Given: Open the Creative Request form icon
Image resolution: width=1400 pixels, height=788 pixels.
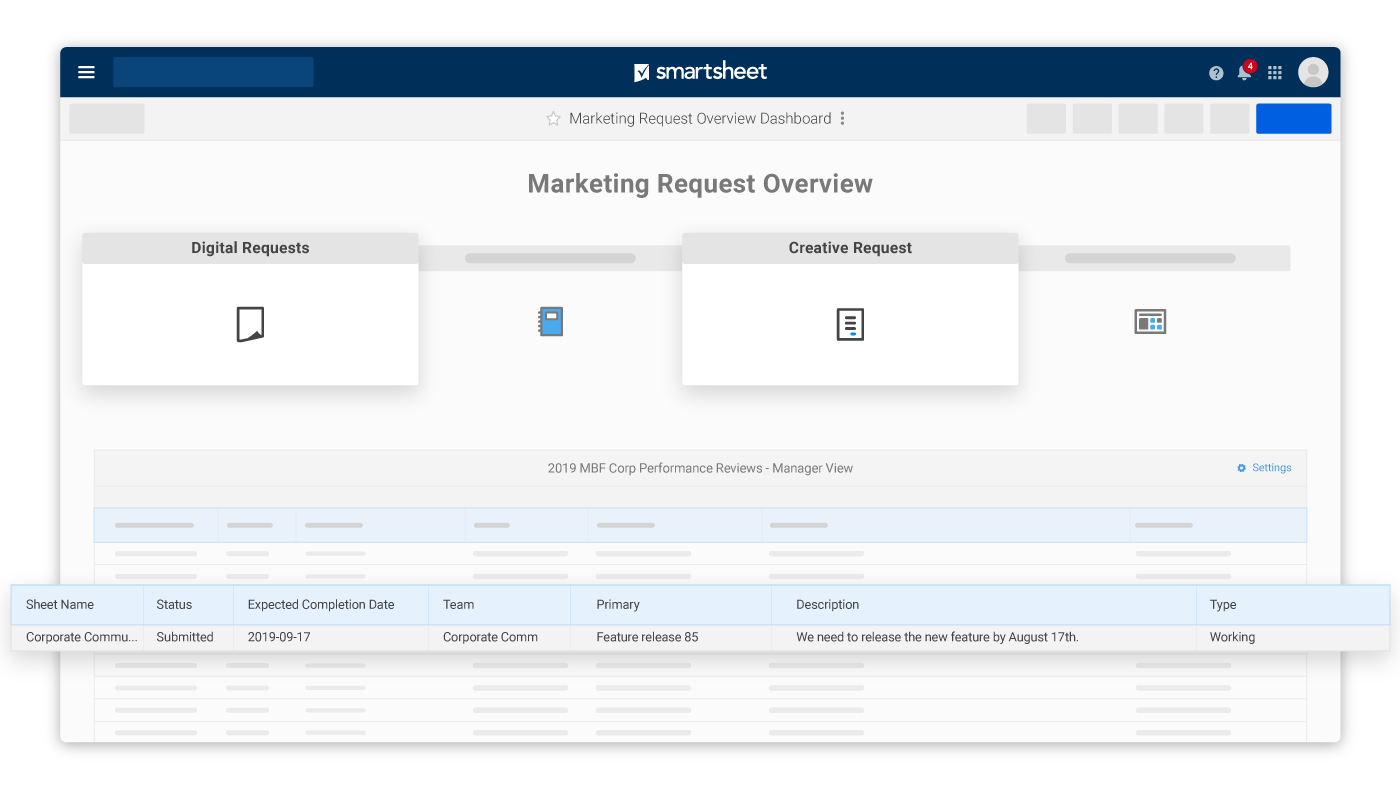Looking at the screenshot, I should pos(850,324).
